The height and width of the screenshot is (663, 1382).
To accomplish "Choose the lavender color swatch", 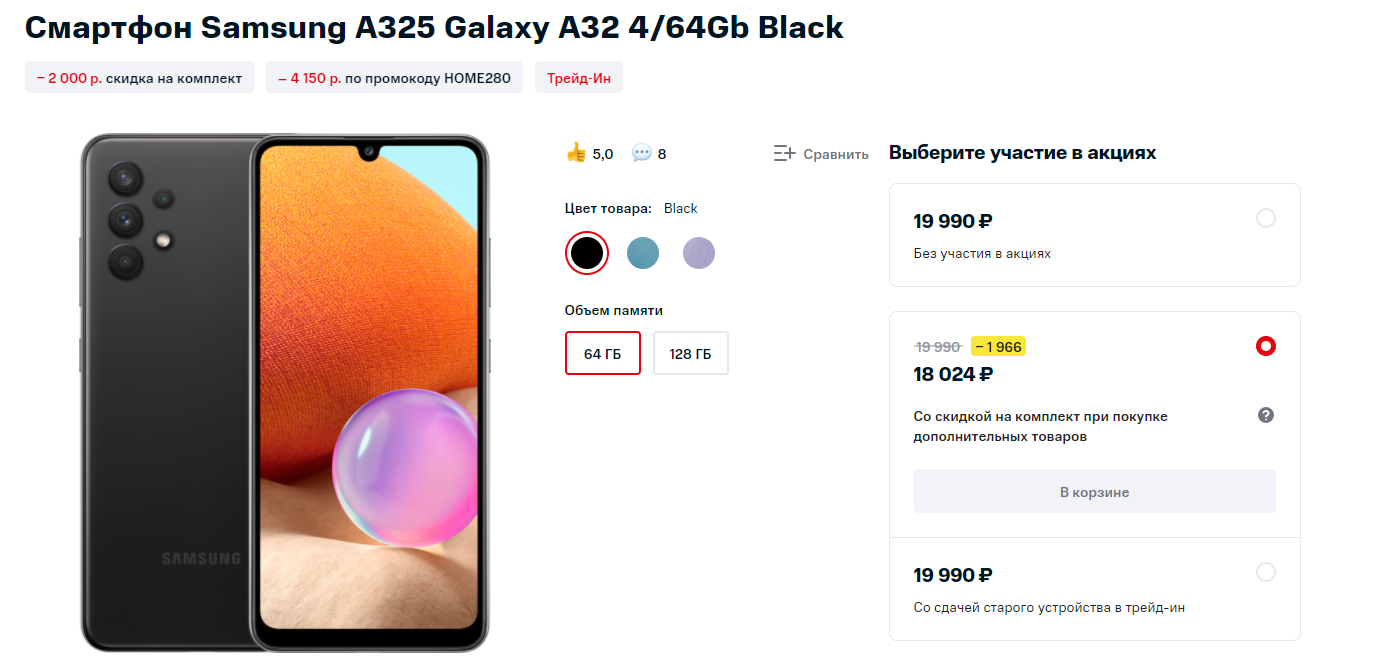I will [x=699, y=253].
